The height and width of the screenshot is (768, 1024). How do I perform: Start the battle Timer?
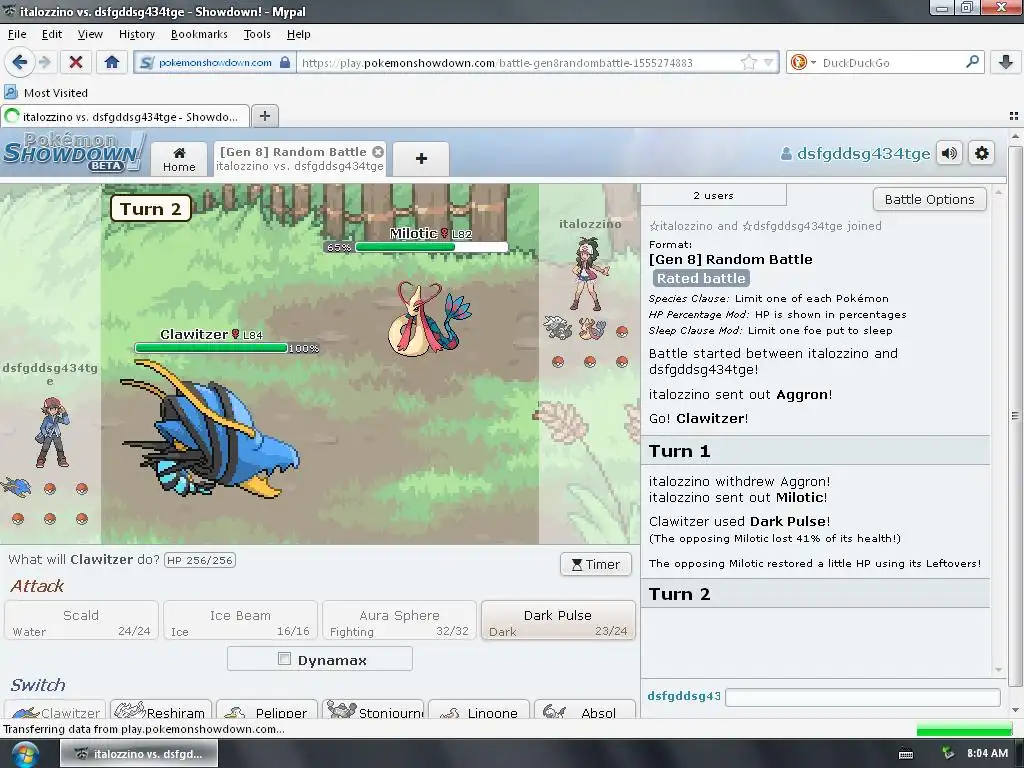(x=596, y=564)
